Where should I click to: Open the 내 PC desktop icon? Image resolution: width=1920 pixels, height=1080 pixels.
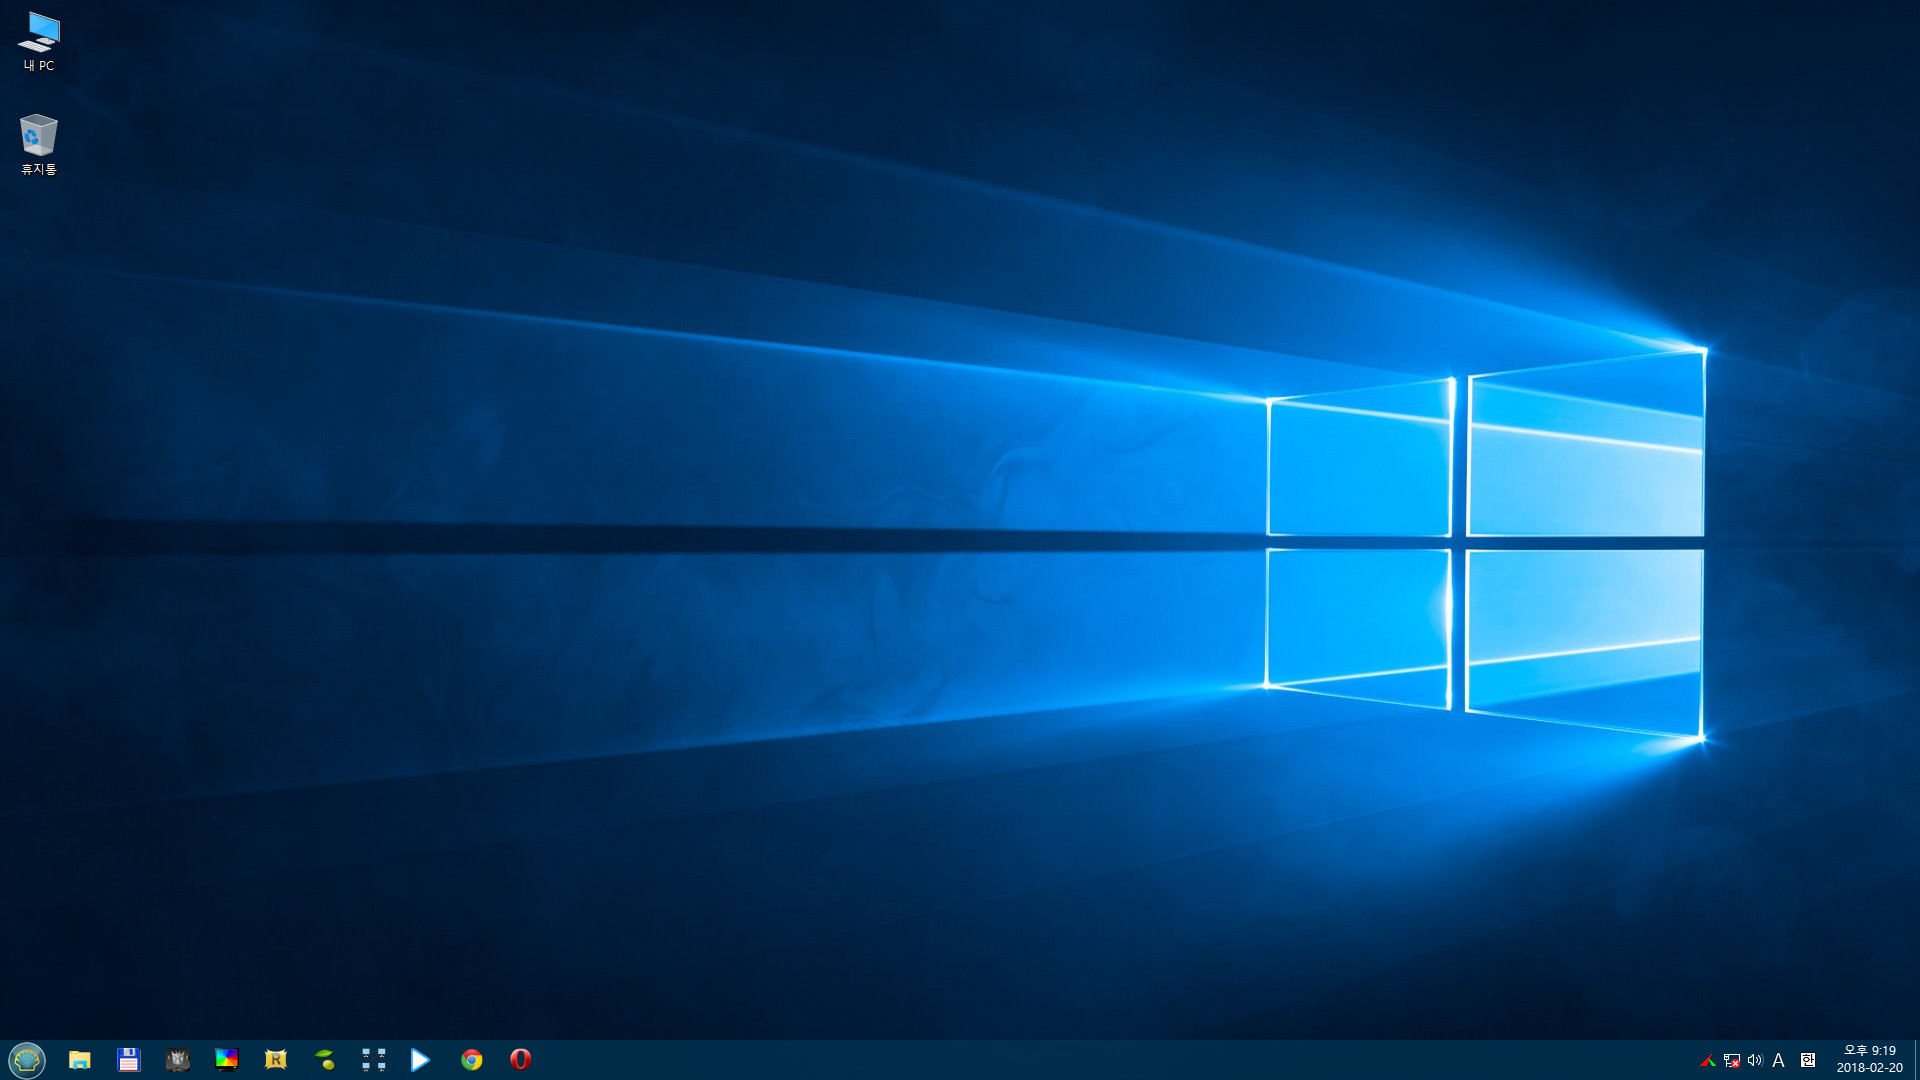[x=39, y=41]
